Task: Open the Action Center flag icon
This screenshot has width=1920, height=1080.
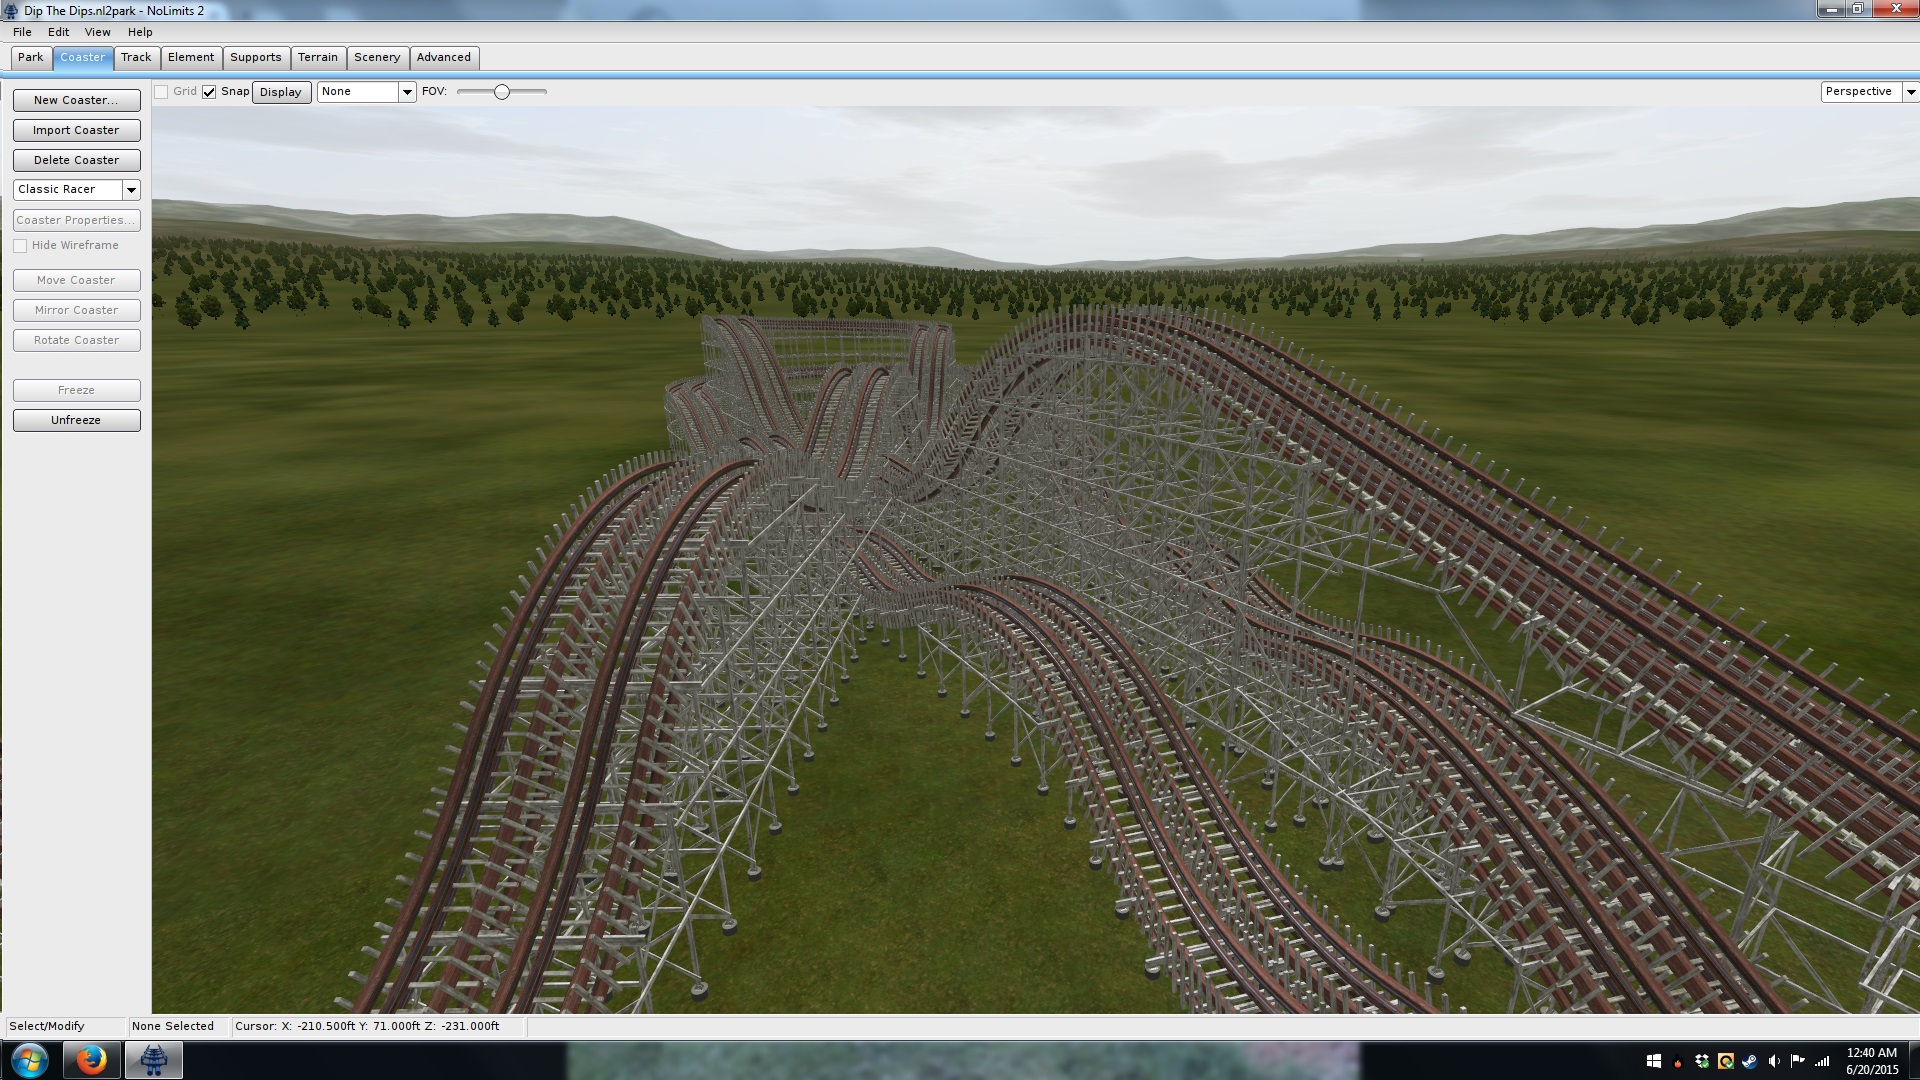Action: coord(1798,1061)
